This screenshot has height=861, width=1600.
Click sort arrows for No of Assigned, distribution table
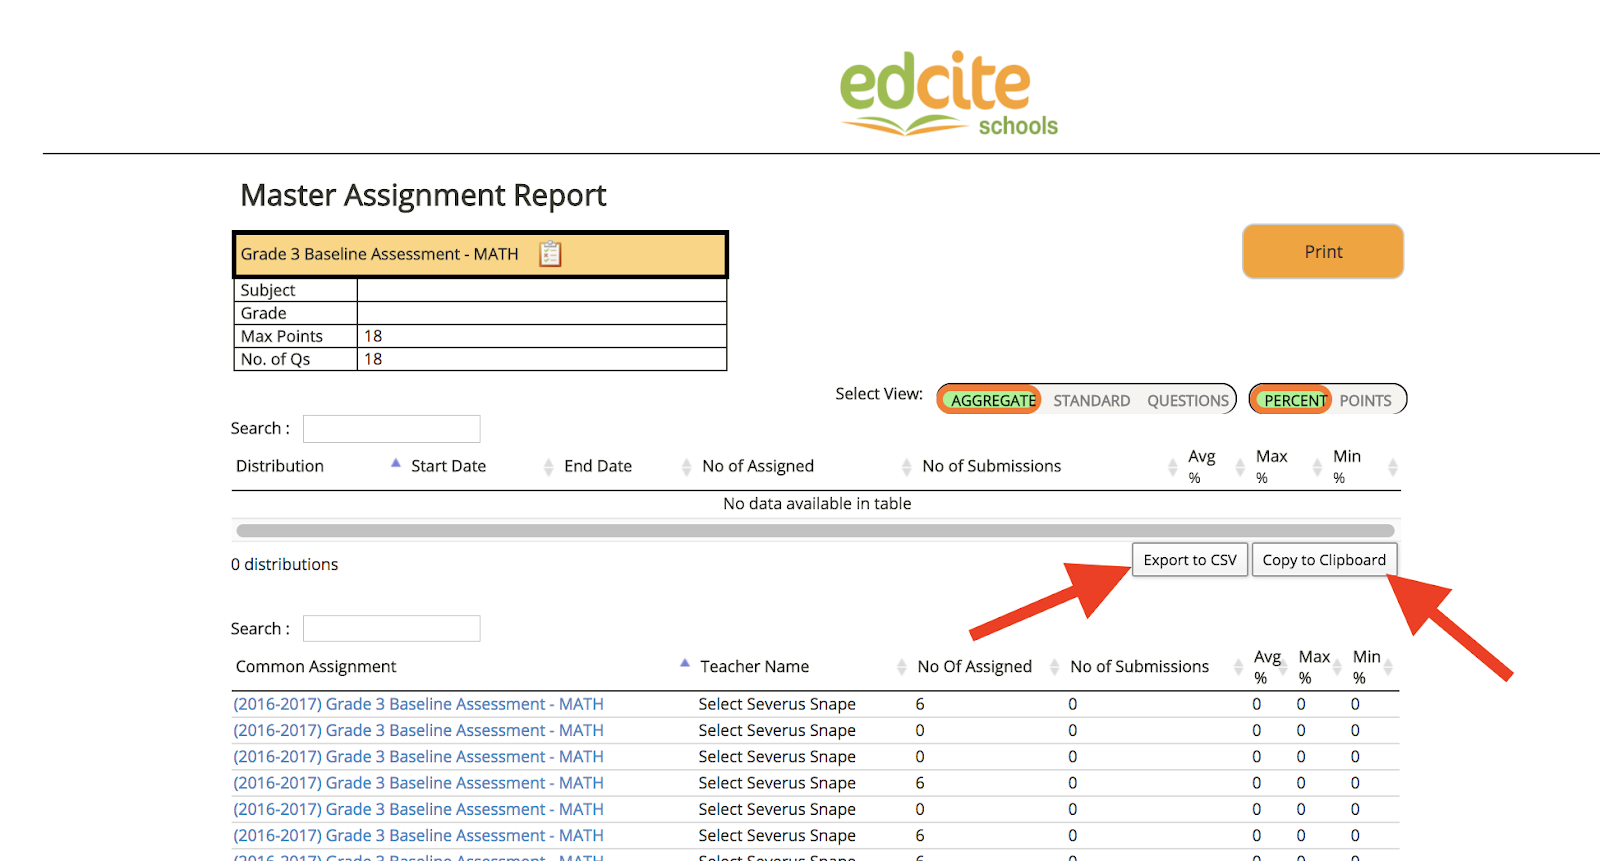pos(906,467)
